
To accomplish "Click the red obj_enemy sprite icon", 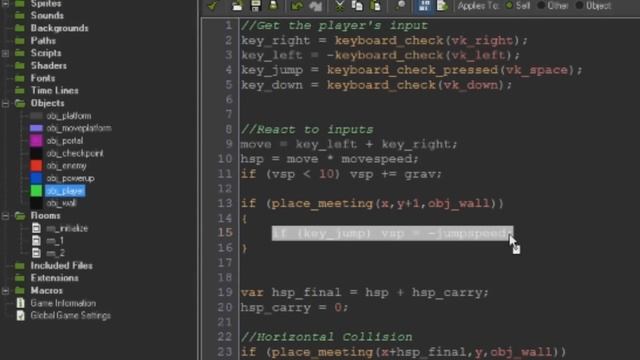I will pos(36,166).
